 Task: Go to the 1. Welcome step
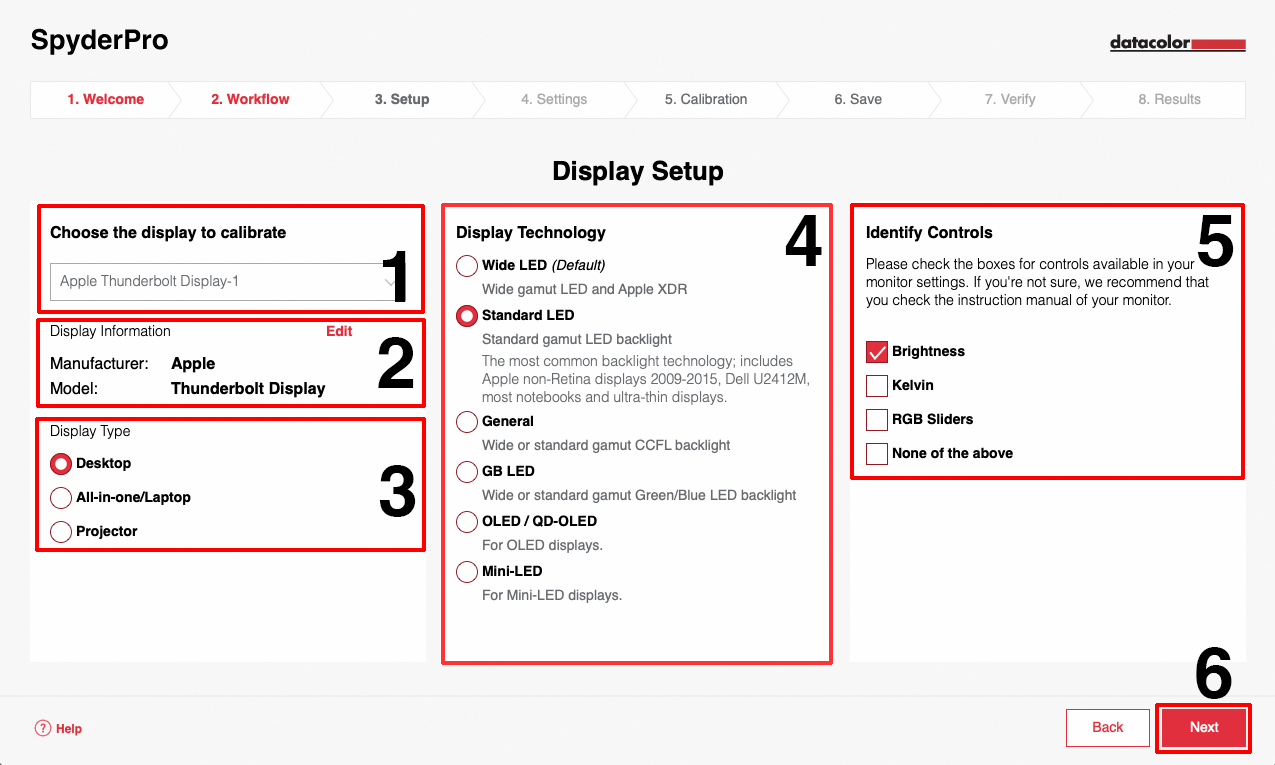(105, 99)
